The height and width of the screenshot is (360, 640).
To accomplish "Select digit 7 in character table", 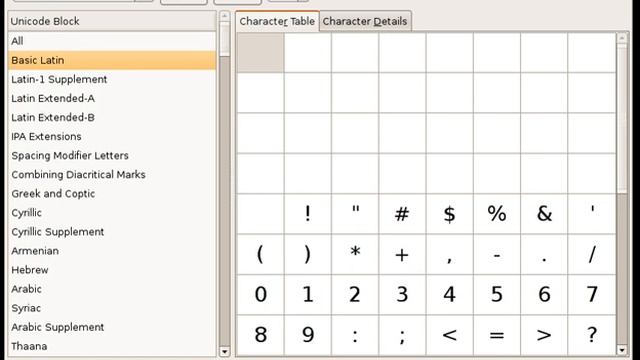I will pyautogui.click(x=591, y=295).
